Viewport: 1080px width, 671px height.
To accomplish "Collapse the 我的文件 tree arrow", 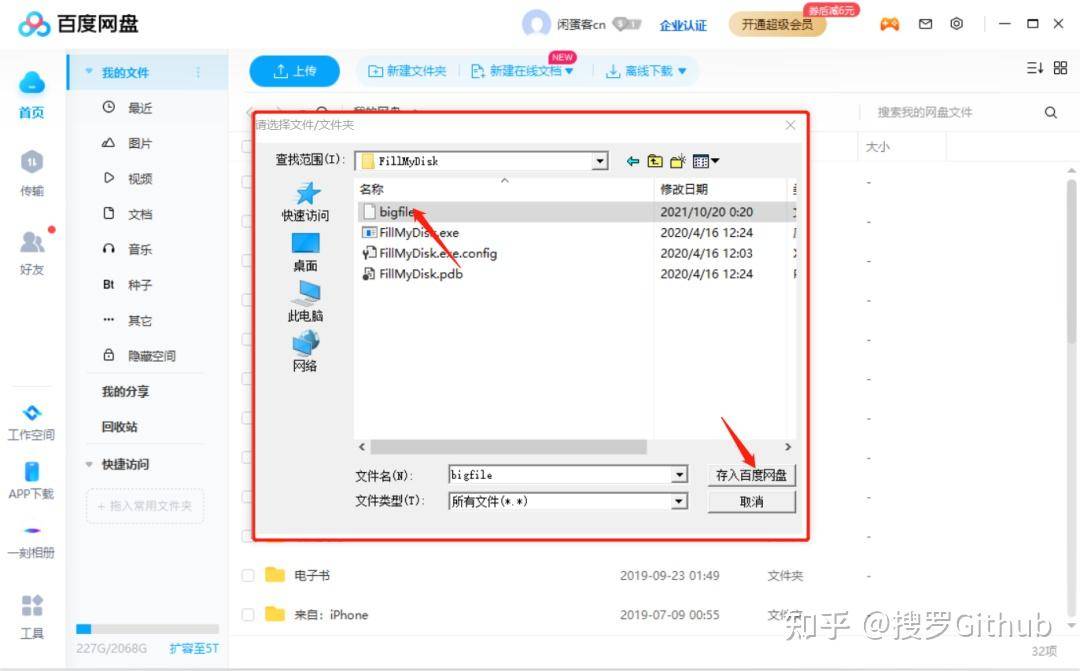I will 89,72.
